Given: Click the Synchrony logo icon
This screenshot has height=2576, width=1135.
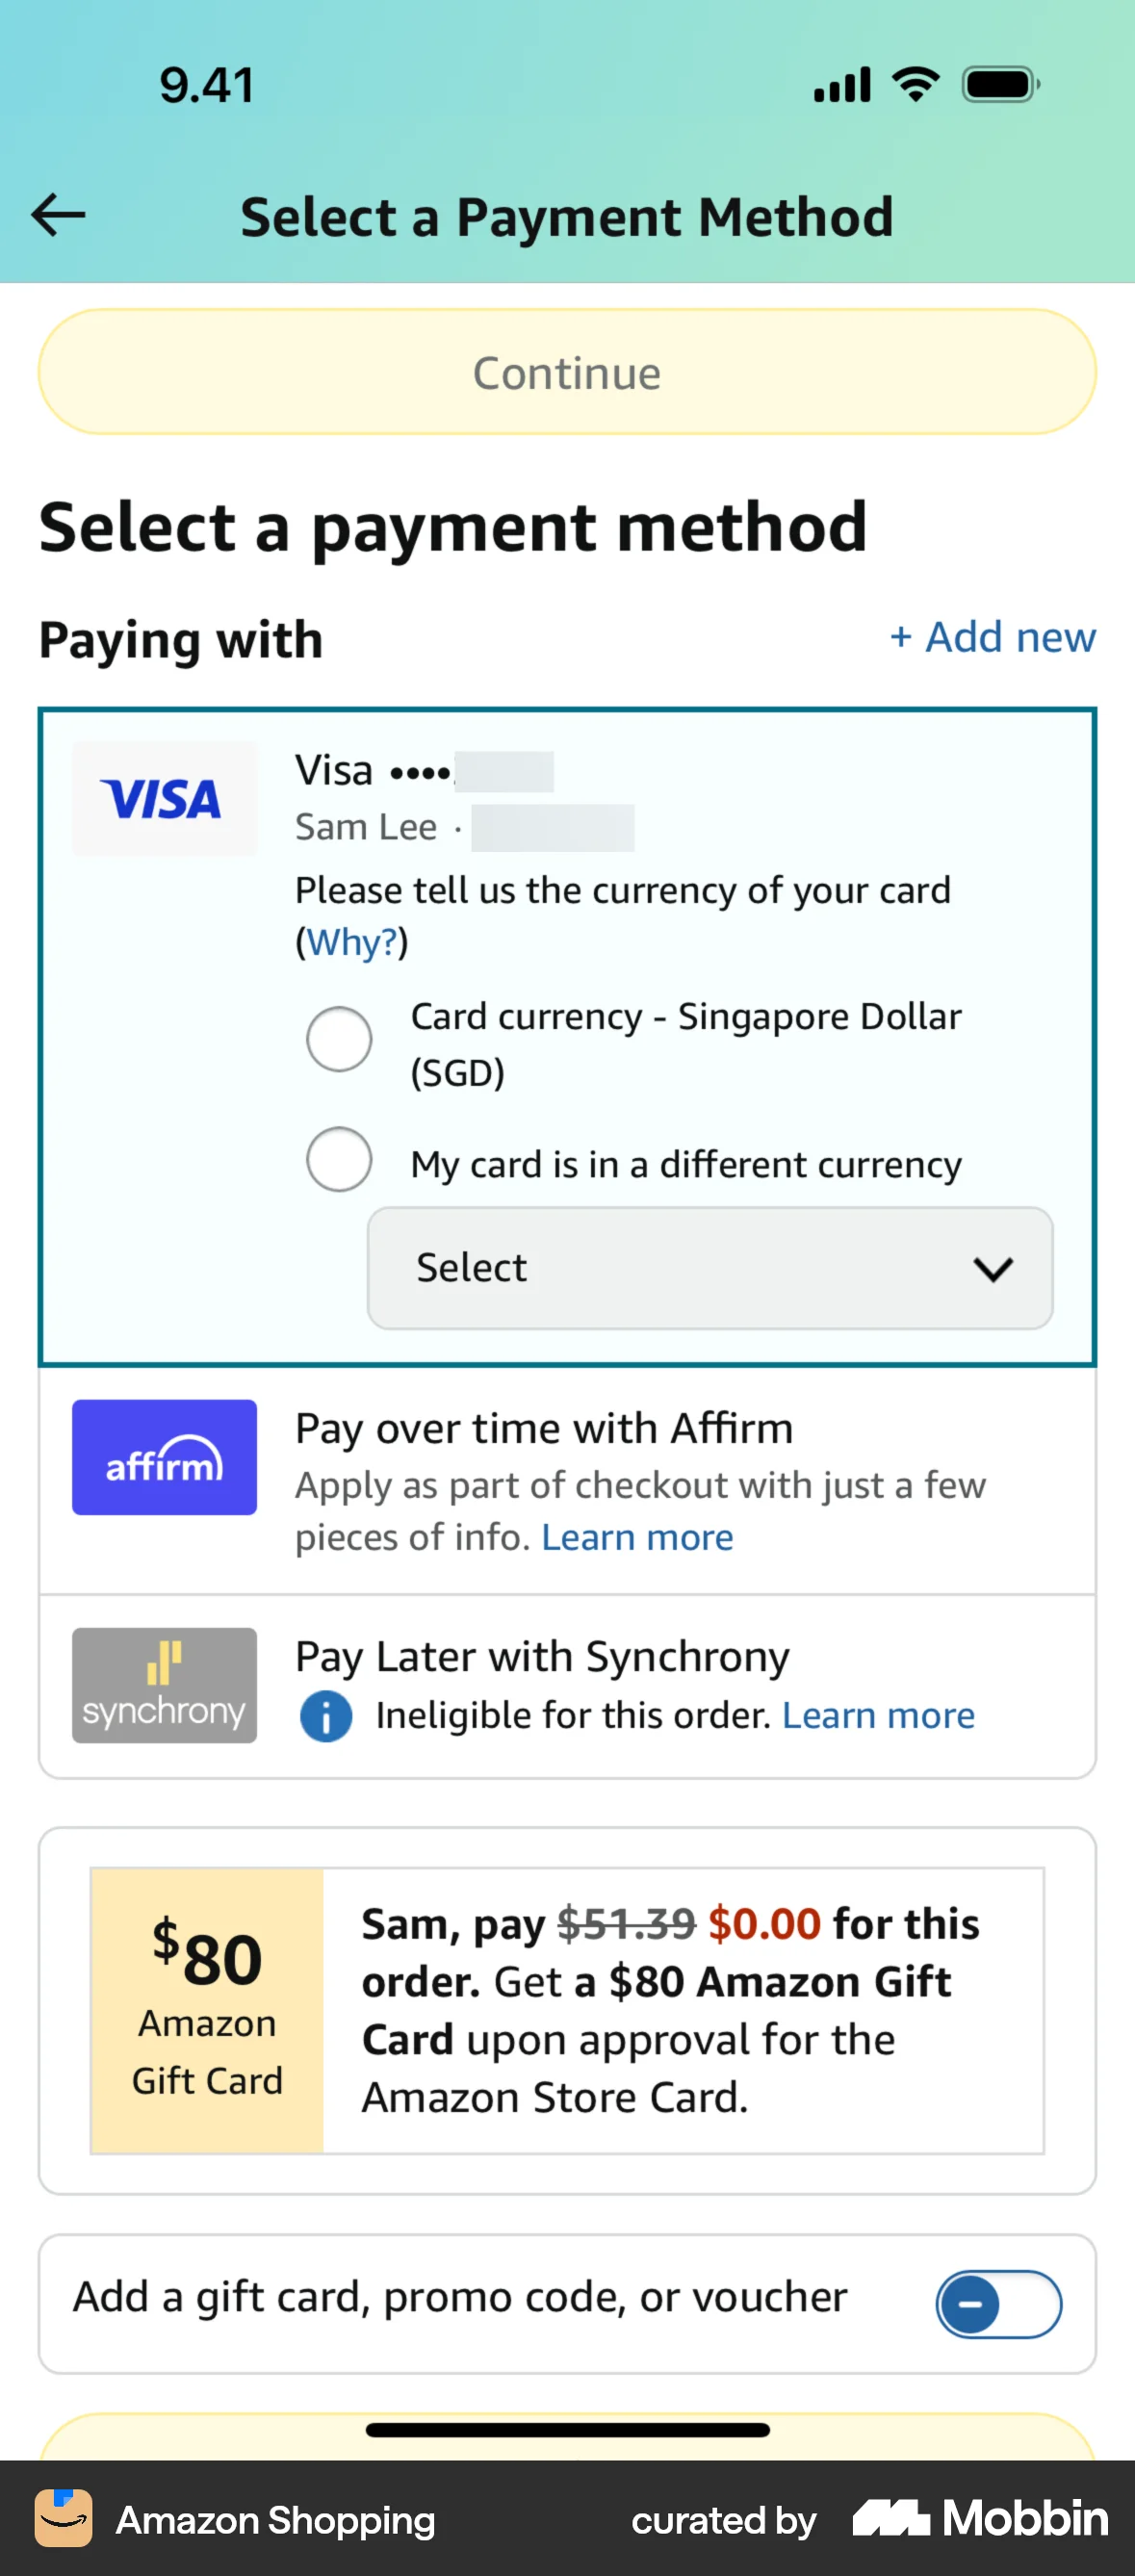Looking at the screenshot, I should click(x=163, y=1685).
